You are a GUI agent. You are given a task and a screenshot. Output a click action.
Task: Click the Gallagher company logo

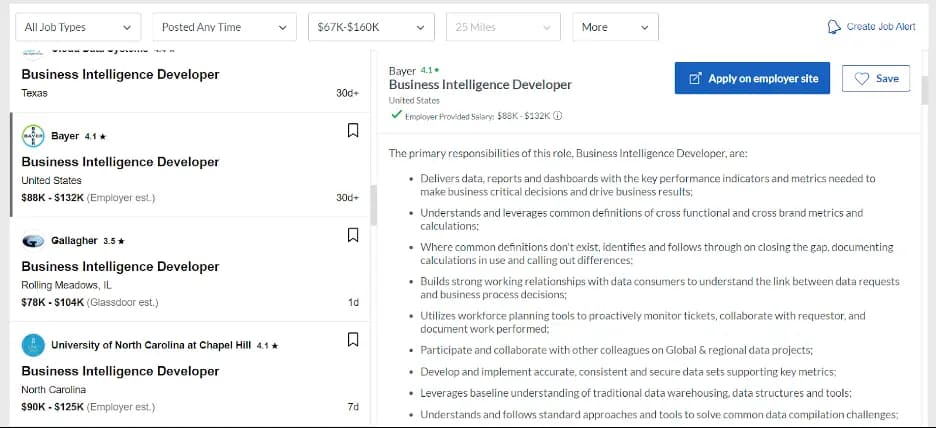(x=33, y=241)
